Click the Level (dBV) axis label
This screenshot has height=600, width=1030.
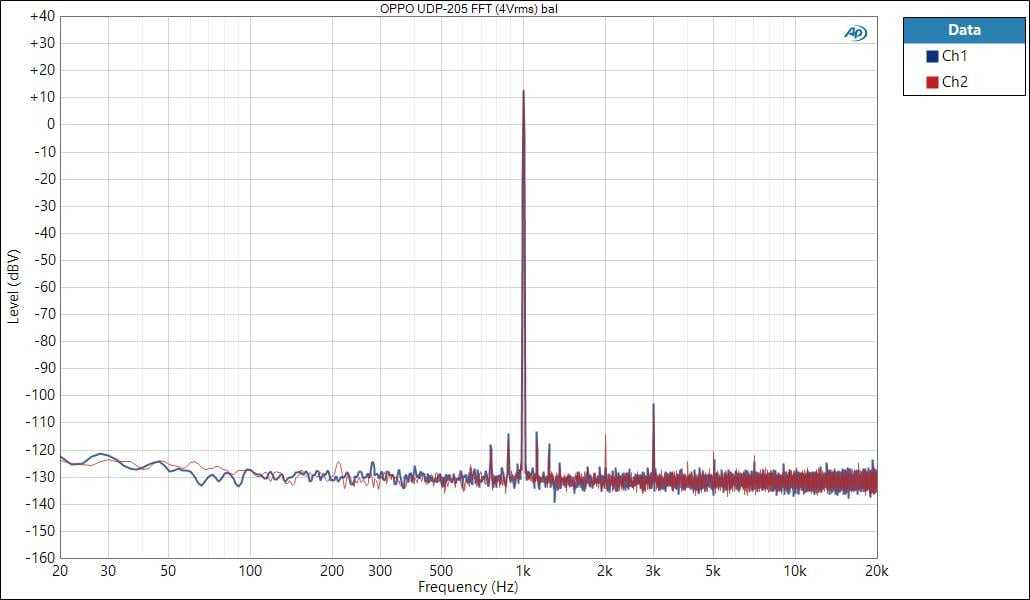[13, 287]
